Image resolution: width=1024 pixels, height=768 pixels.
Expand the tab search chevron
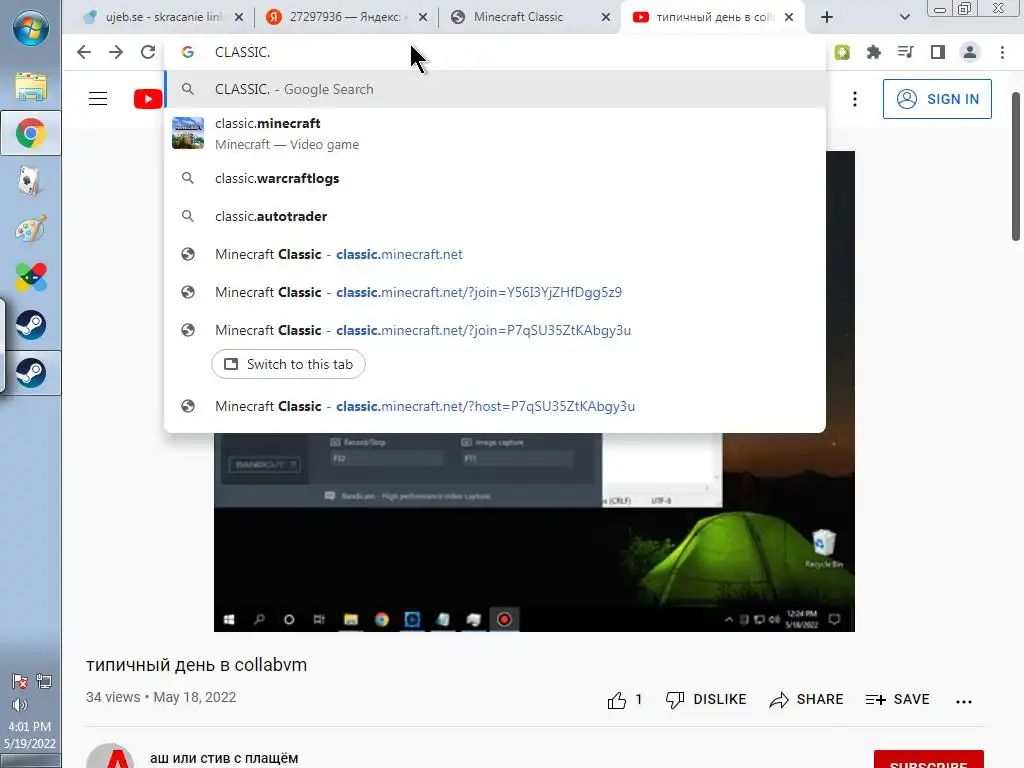(904, 18)
